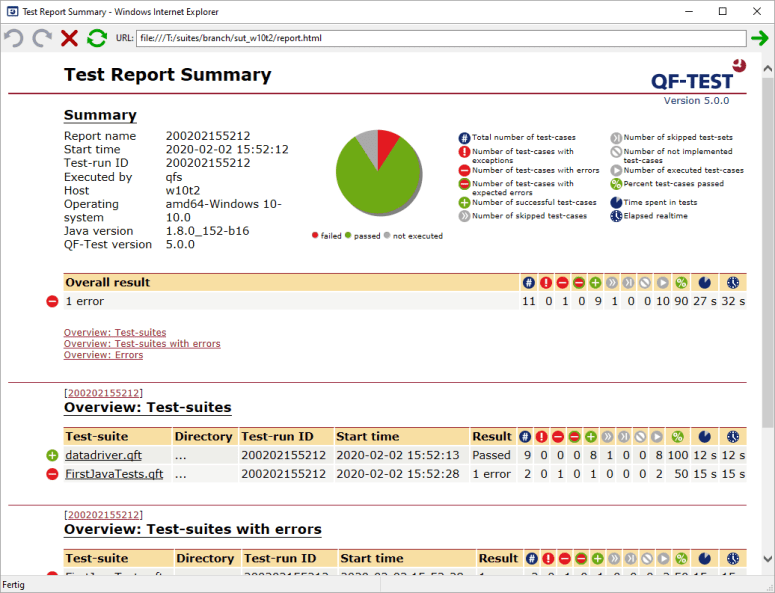Open the FirstJavaTests.qft test-suite link
Screen dimensions: 775x593
[x=114, y=474]
